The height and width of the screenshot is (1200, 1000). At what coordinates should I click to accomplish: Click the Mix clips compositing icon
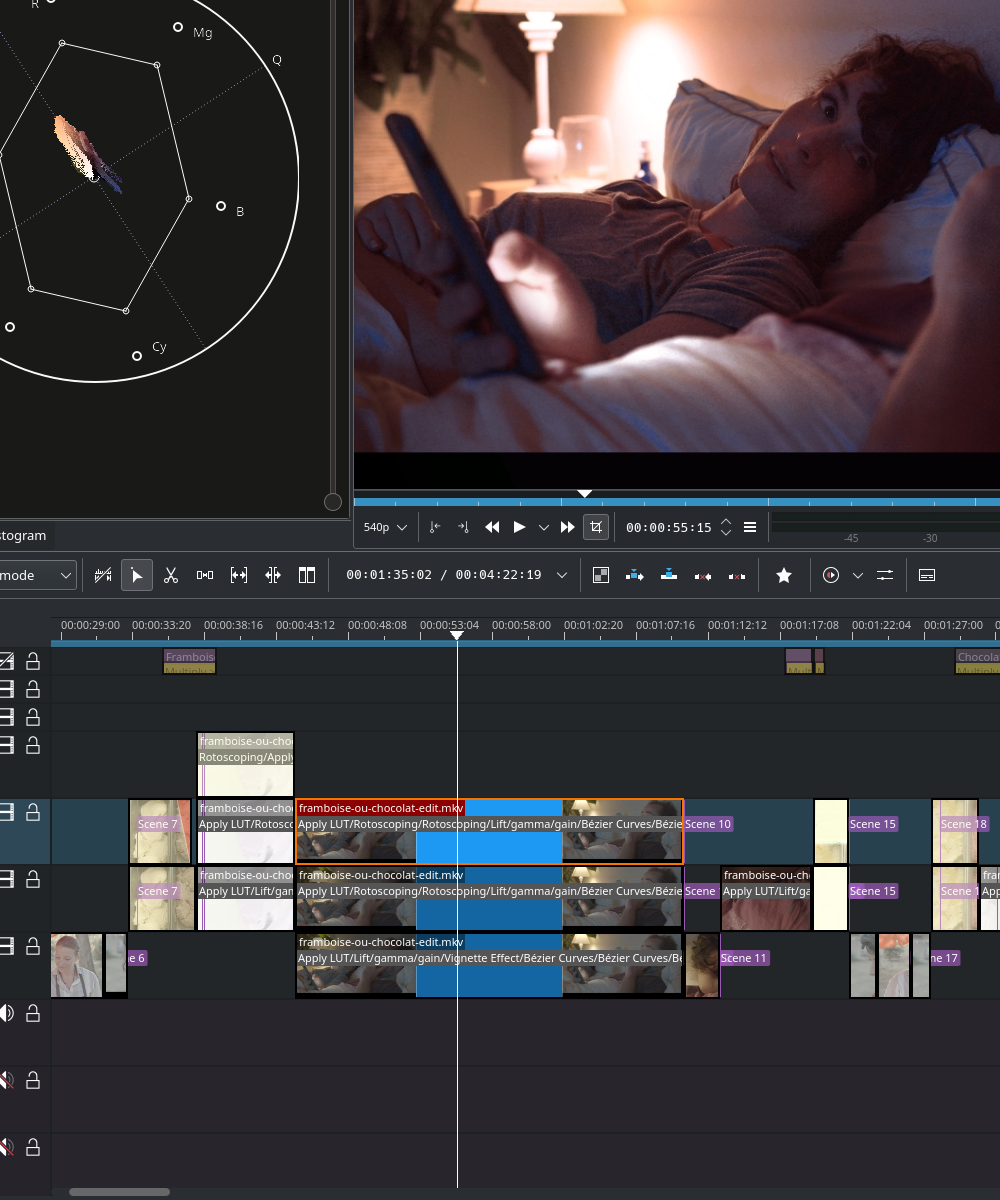[601, 575]
